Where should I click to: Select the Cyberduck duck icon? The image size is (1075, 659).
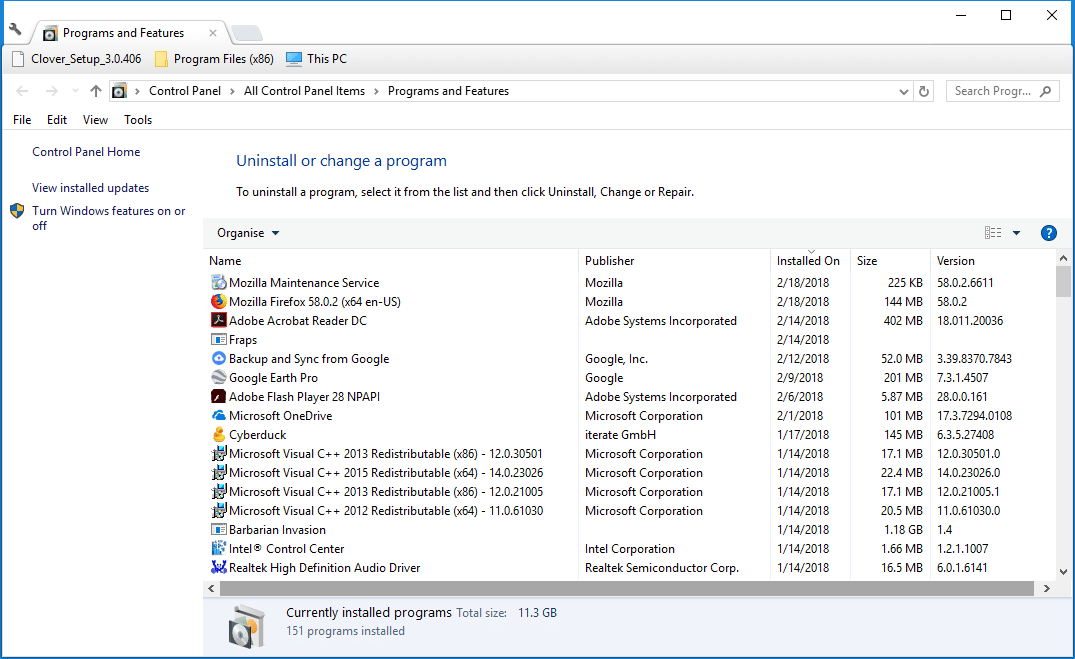coord(219,435)
